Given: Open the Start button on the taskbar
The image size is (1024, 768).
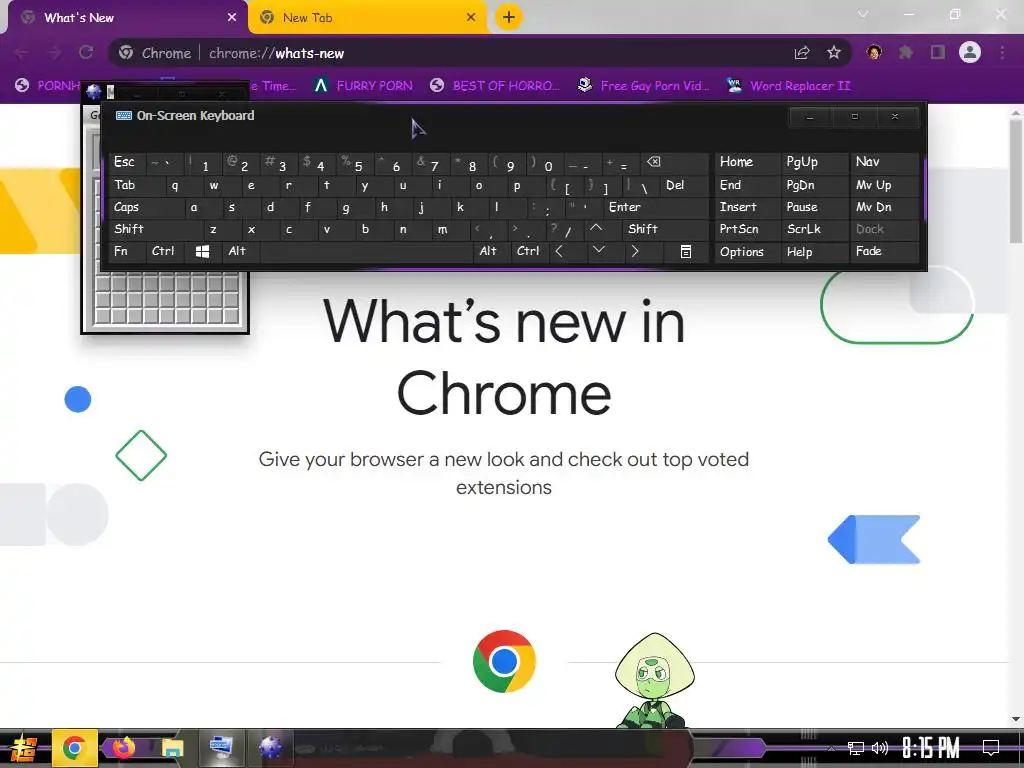Looking at the screenshot, I should tap(23, 748).
